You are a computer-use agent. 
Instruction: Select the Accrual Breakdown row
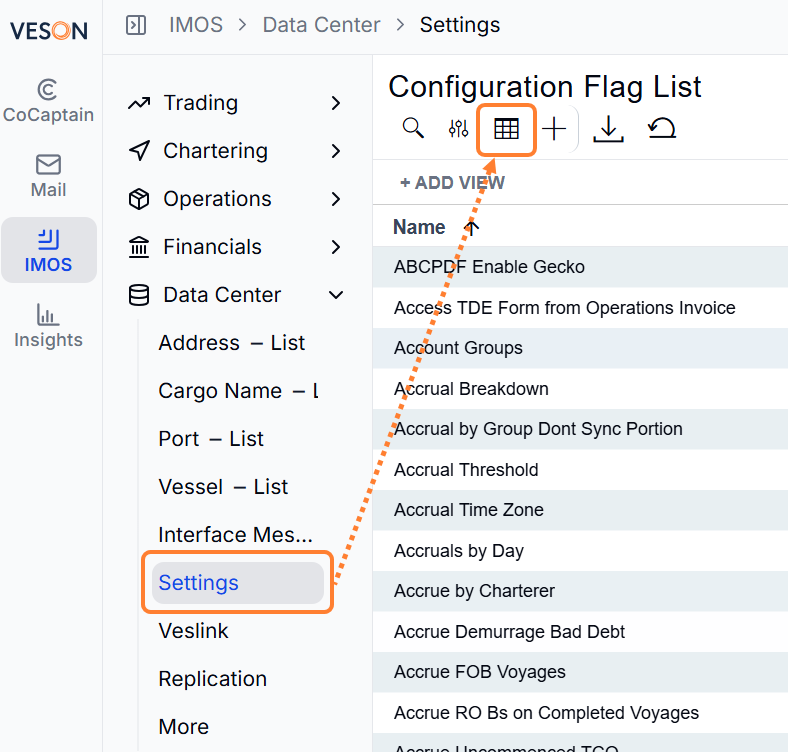(580, 389)
